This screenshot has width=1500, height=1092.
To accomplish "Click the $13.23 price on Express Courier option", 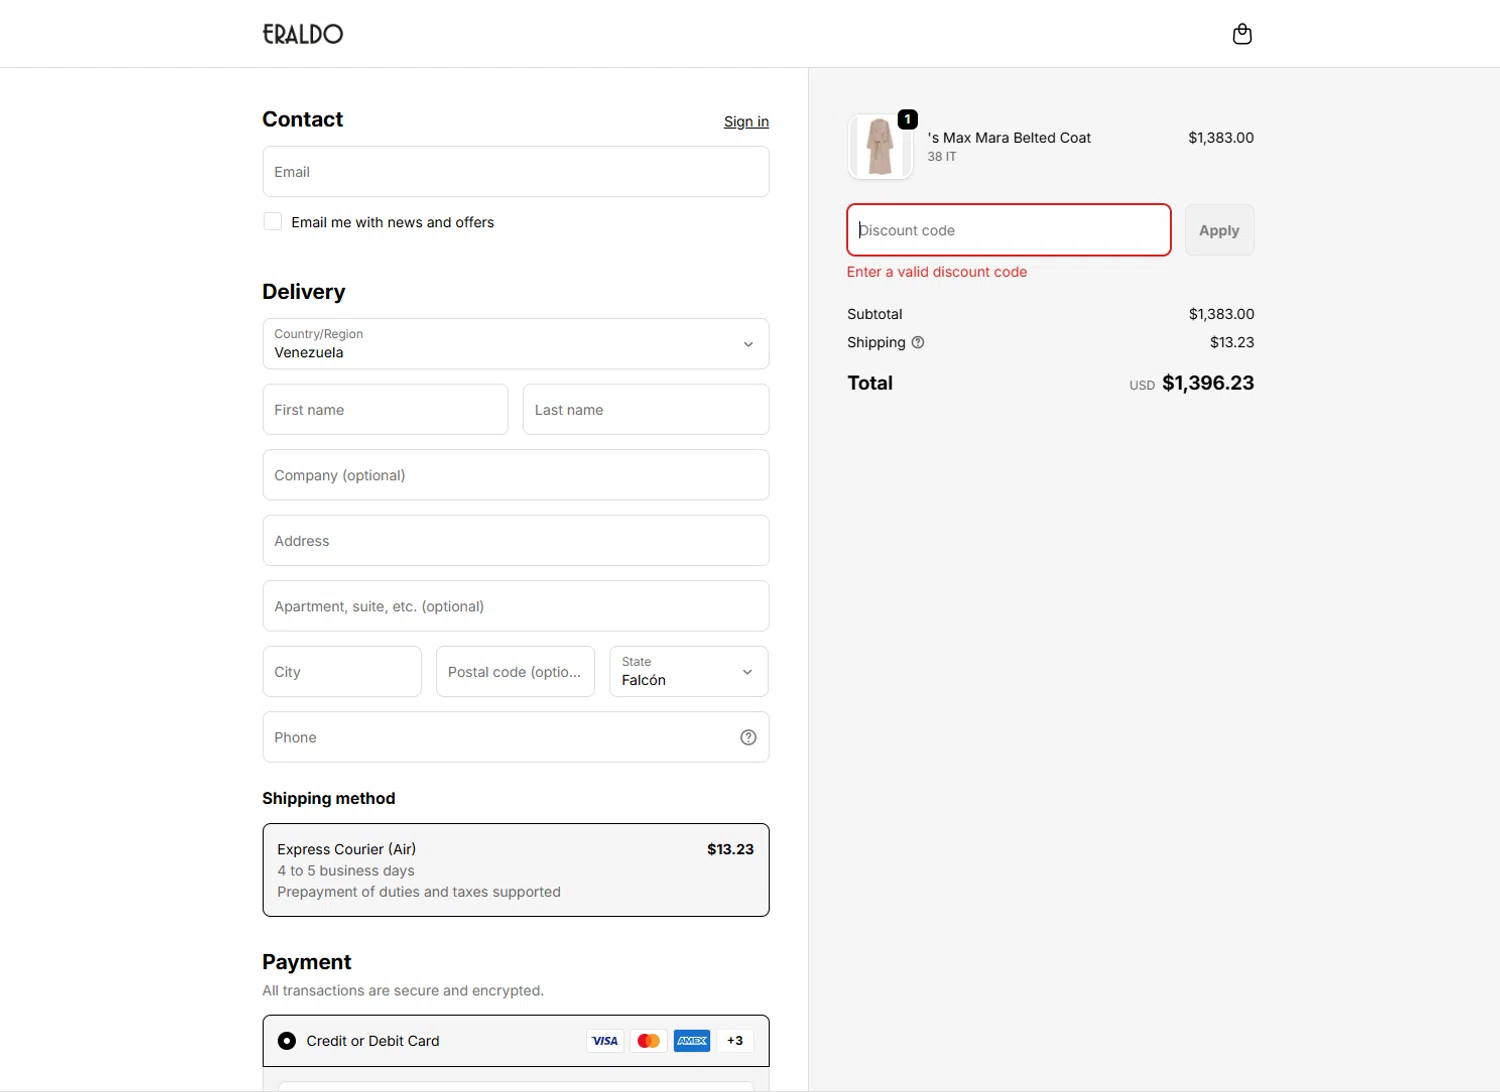I will click(x=731, y=849).
